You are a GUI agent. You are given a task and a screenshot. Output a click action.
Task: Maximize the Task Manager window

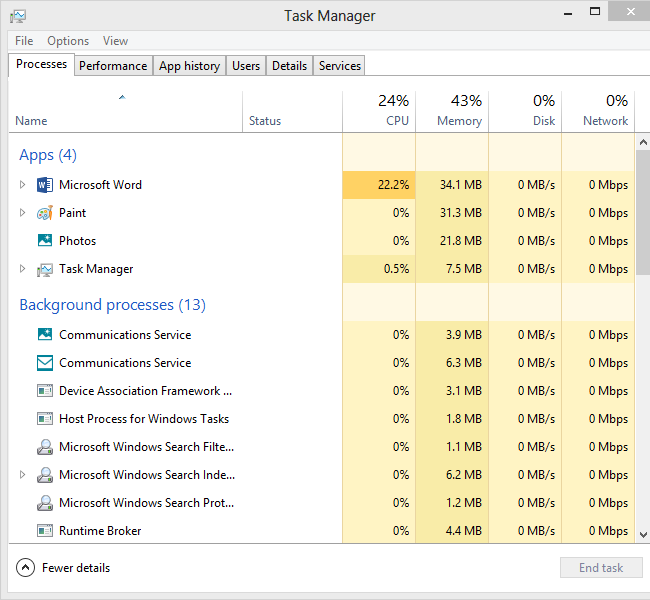(x=595, y=11)
